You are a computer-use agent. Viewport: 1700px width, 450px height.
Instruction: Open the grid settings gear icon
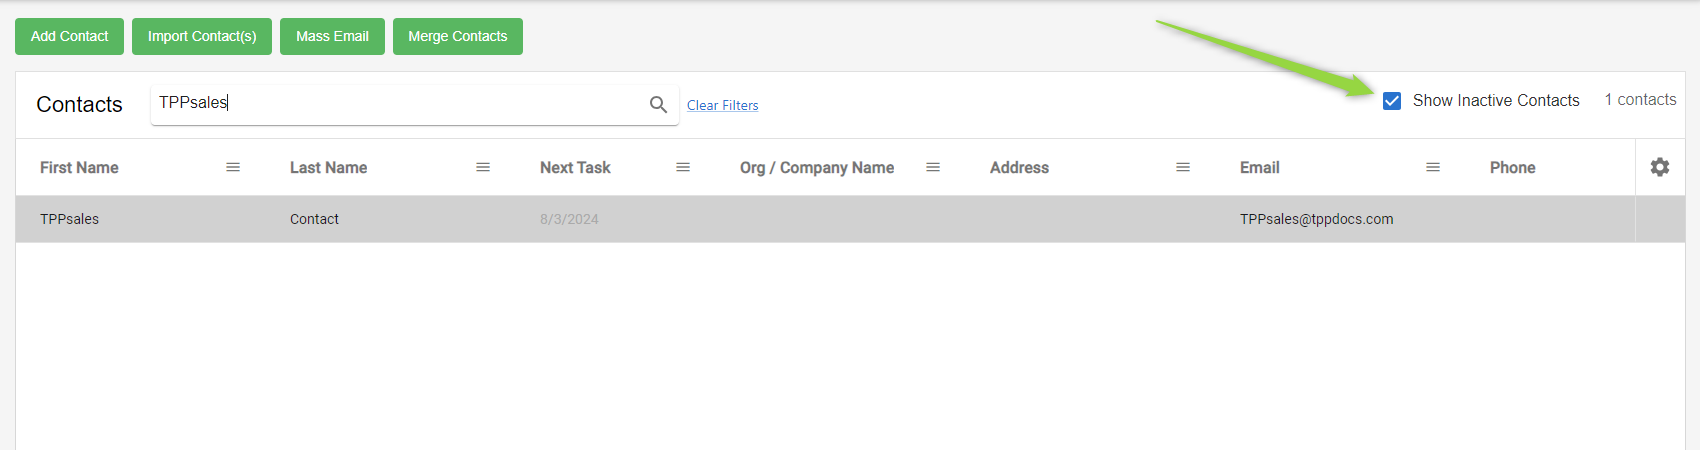point(1660,167)
